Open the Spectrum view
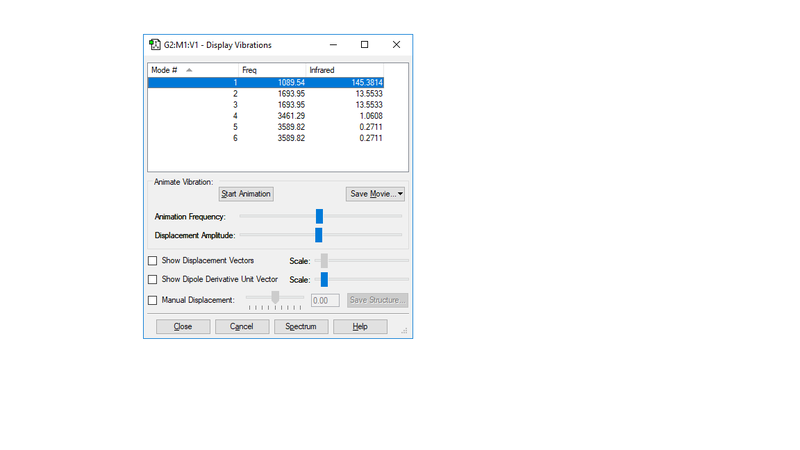Image resolution: width=800 pixels, height=450 pixels. pos(301,327)
